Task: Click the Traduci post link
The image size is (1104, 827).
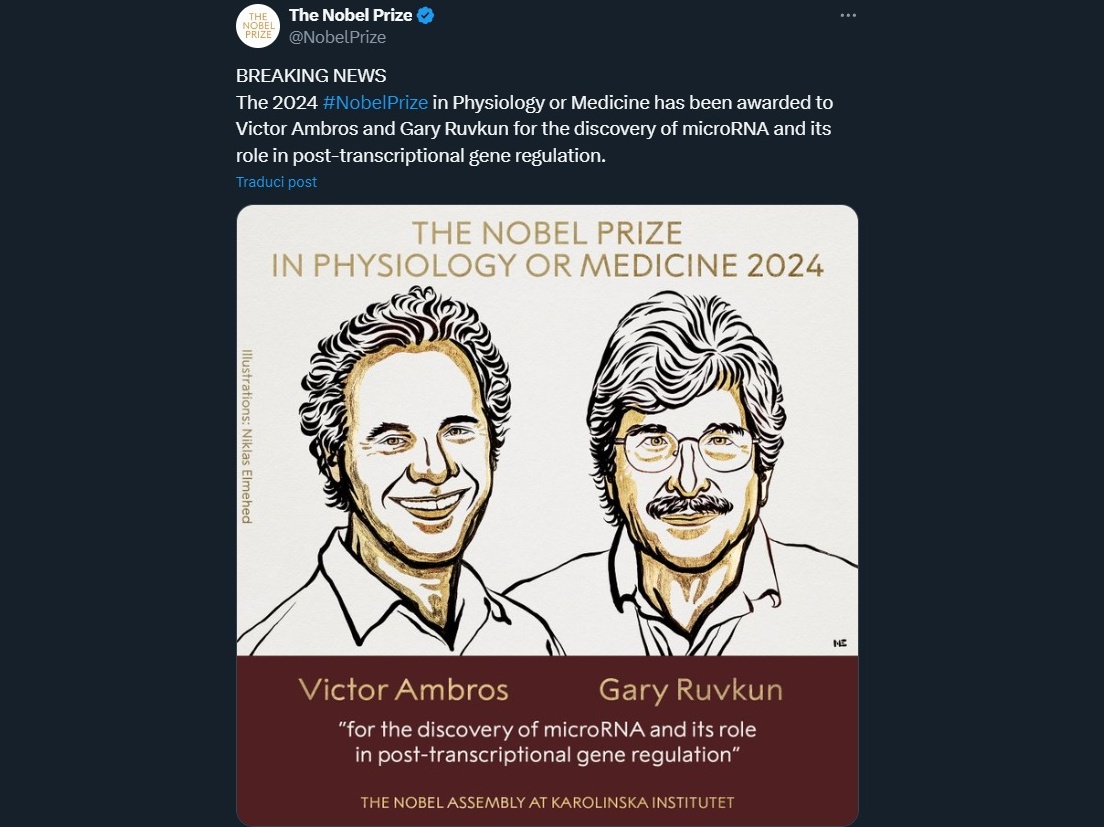Action: point(276,182)
